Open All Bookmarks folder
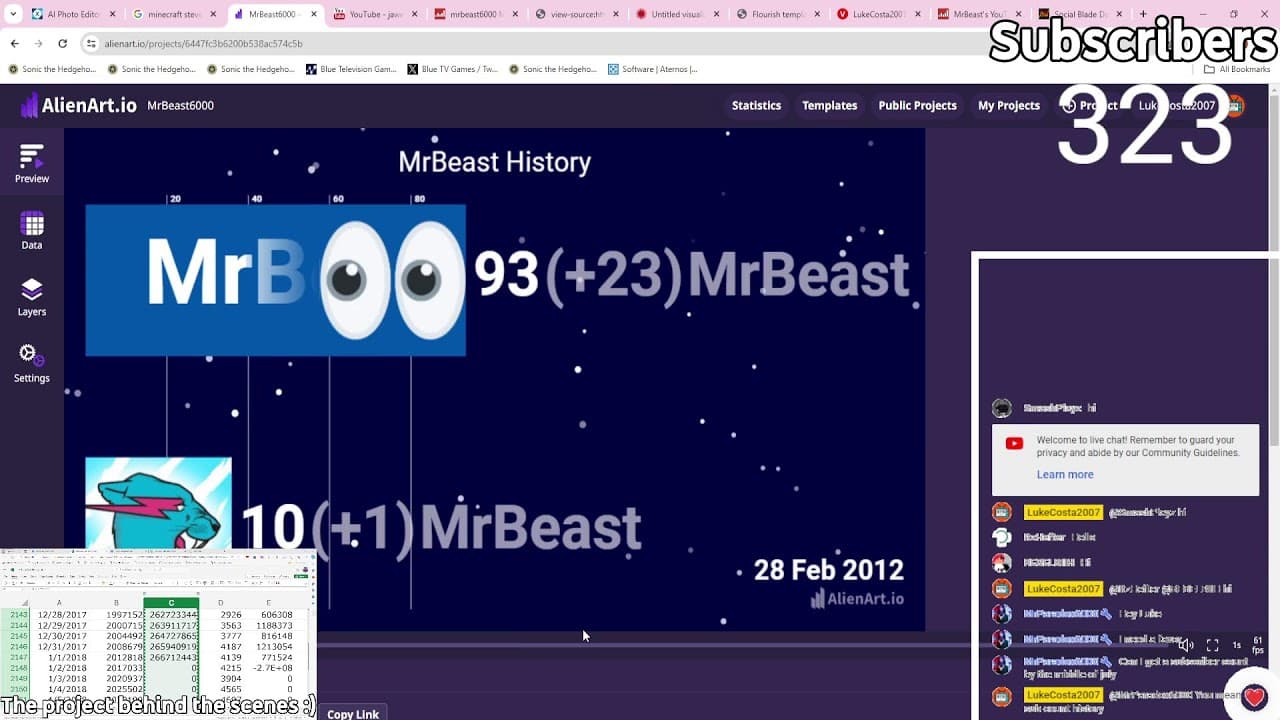This screenshot has height=720, width=1280. click(x=1237, y=69)
